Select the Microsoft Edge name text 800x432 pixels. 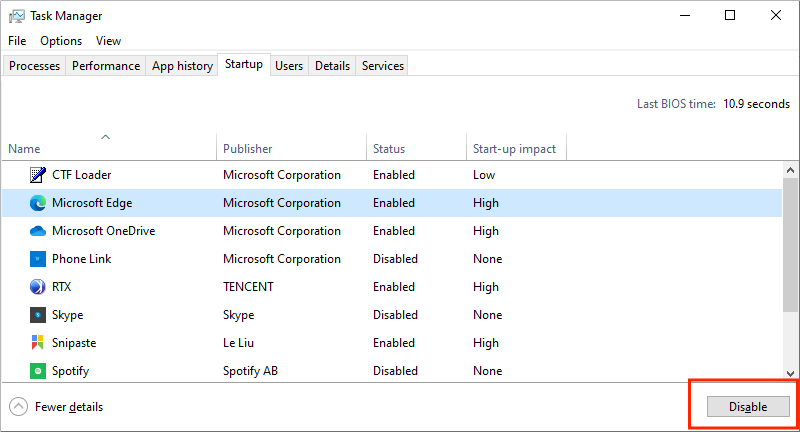(92, 203)
